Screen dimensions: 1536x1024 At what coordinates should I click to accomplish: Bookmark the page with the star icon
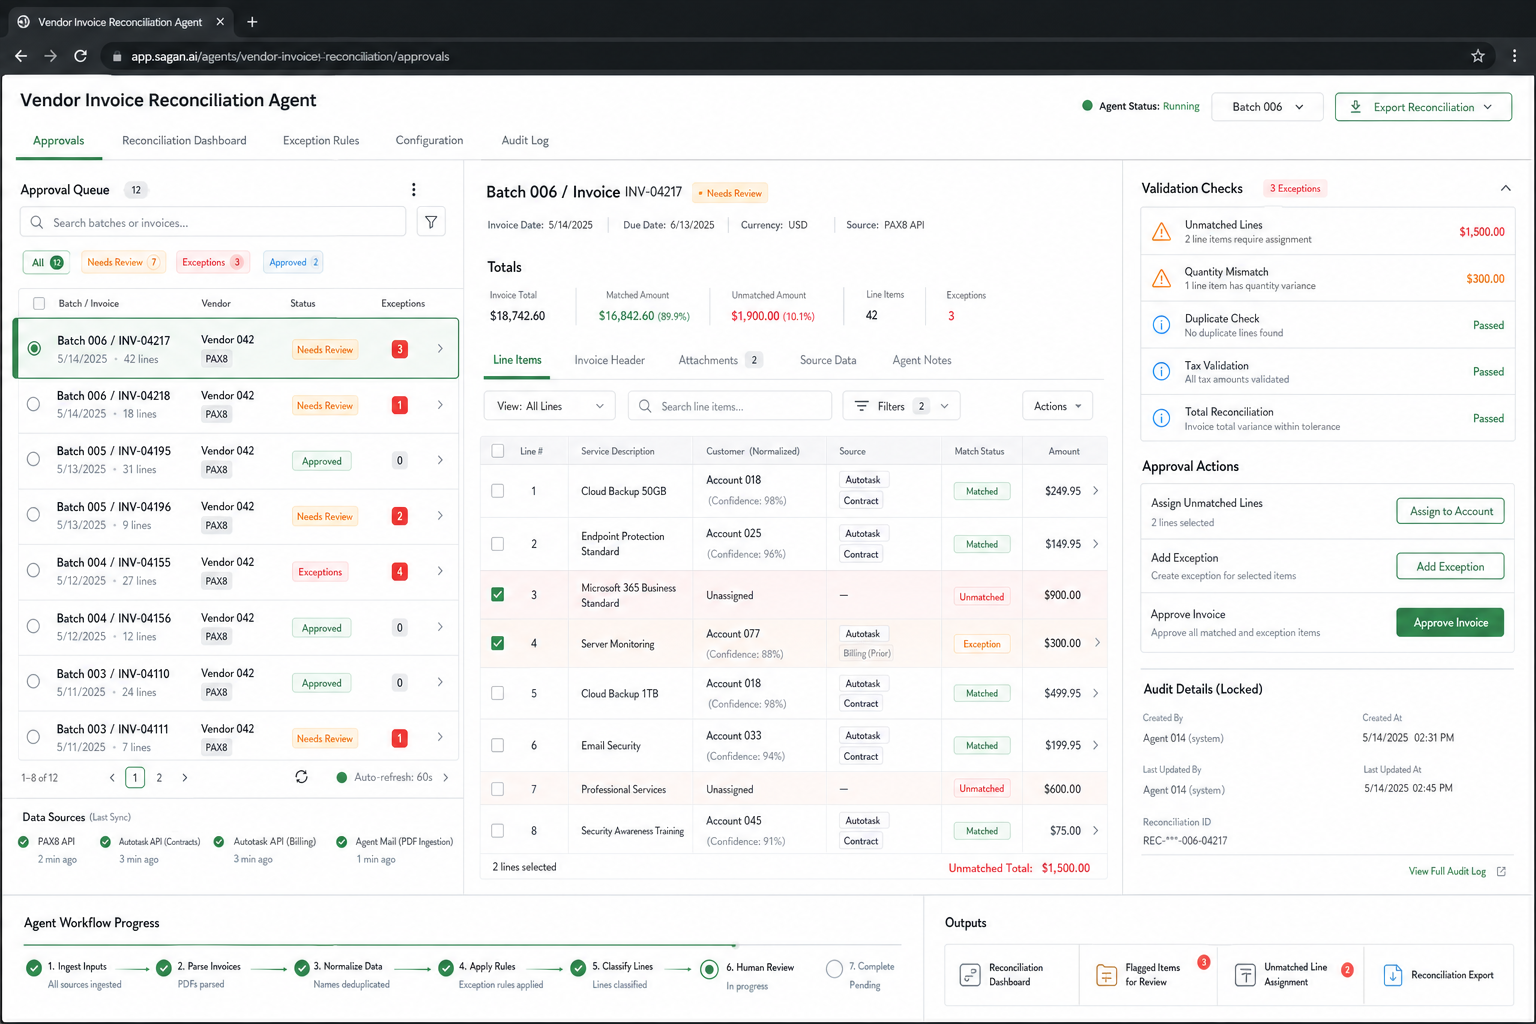coord(1477,56)
